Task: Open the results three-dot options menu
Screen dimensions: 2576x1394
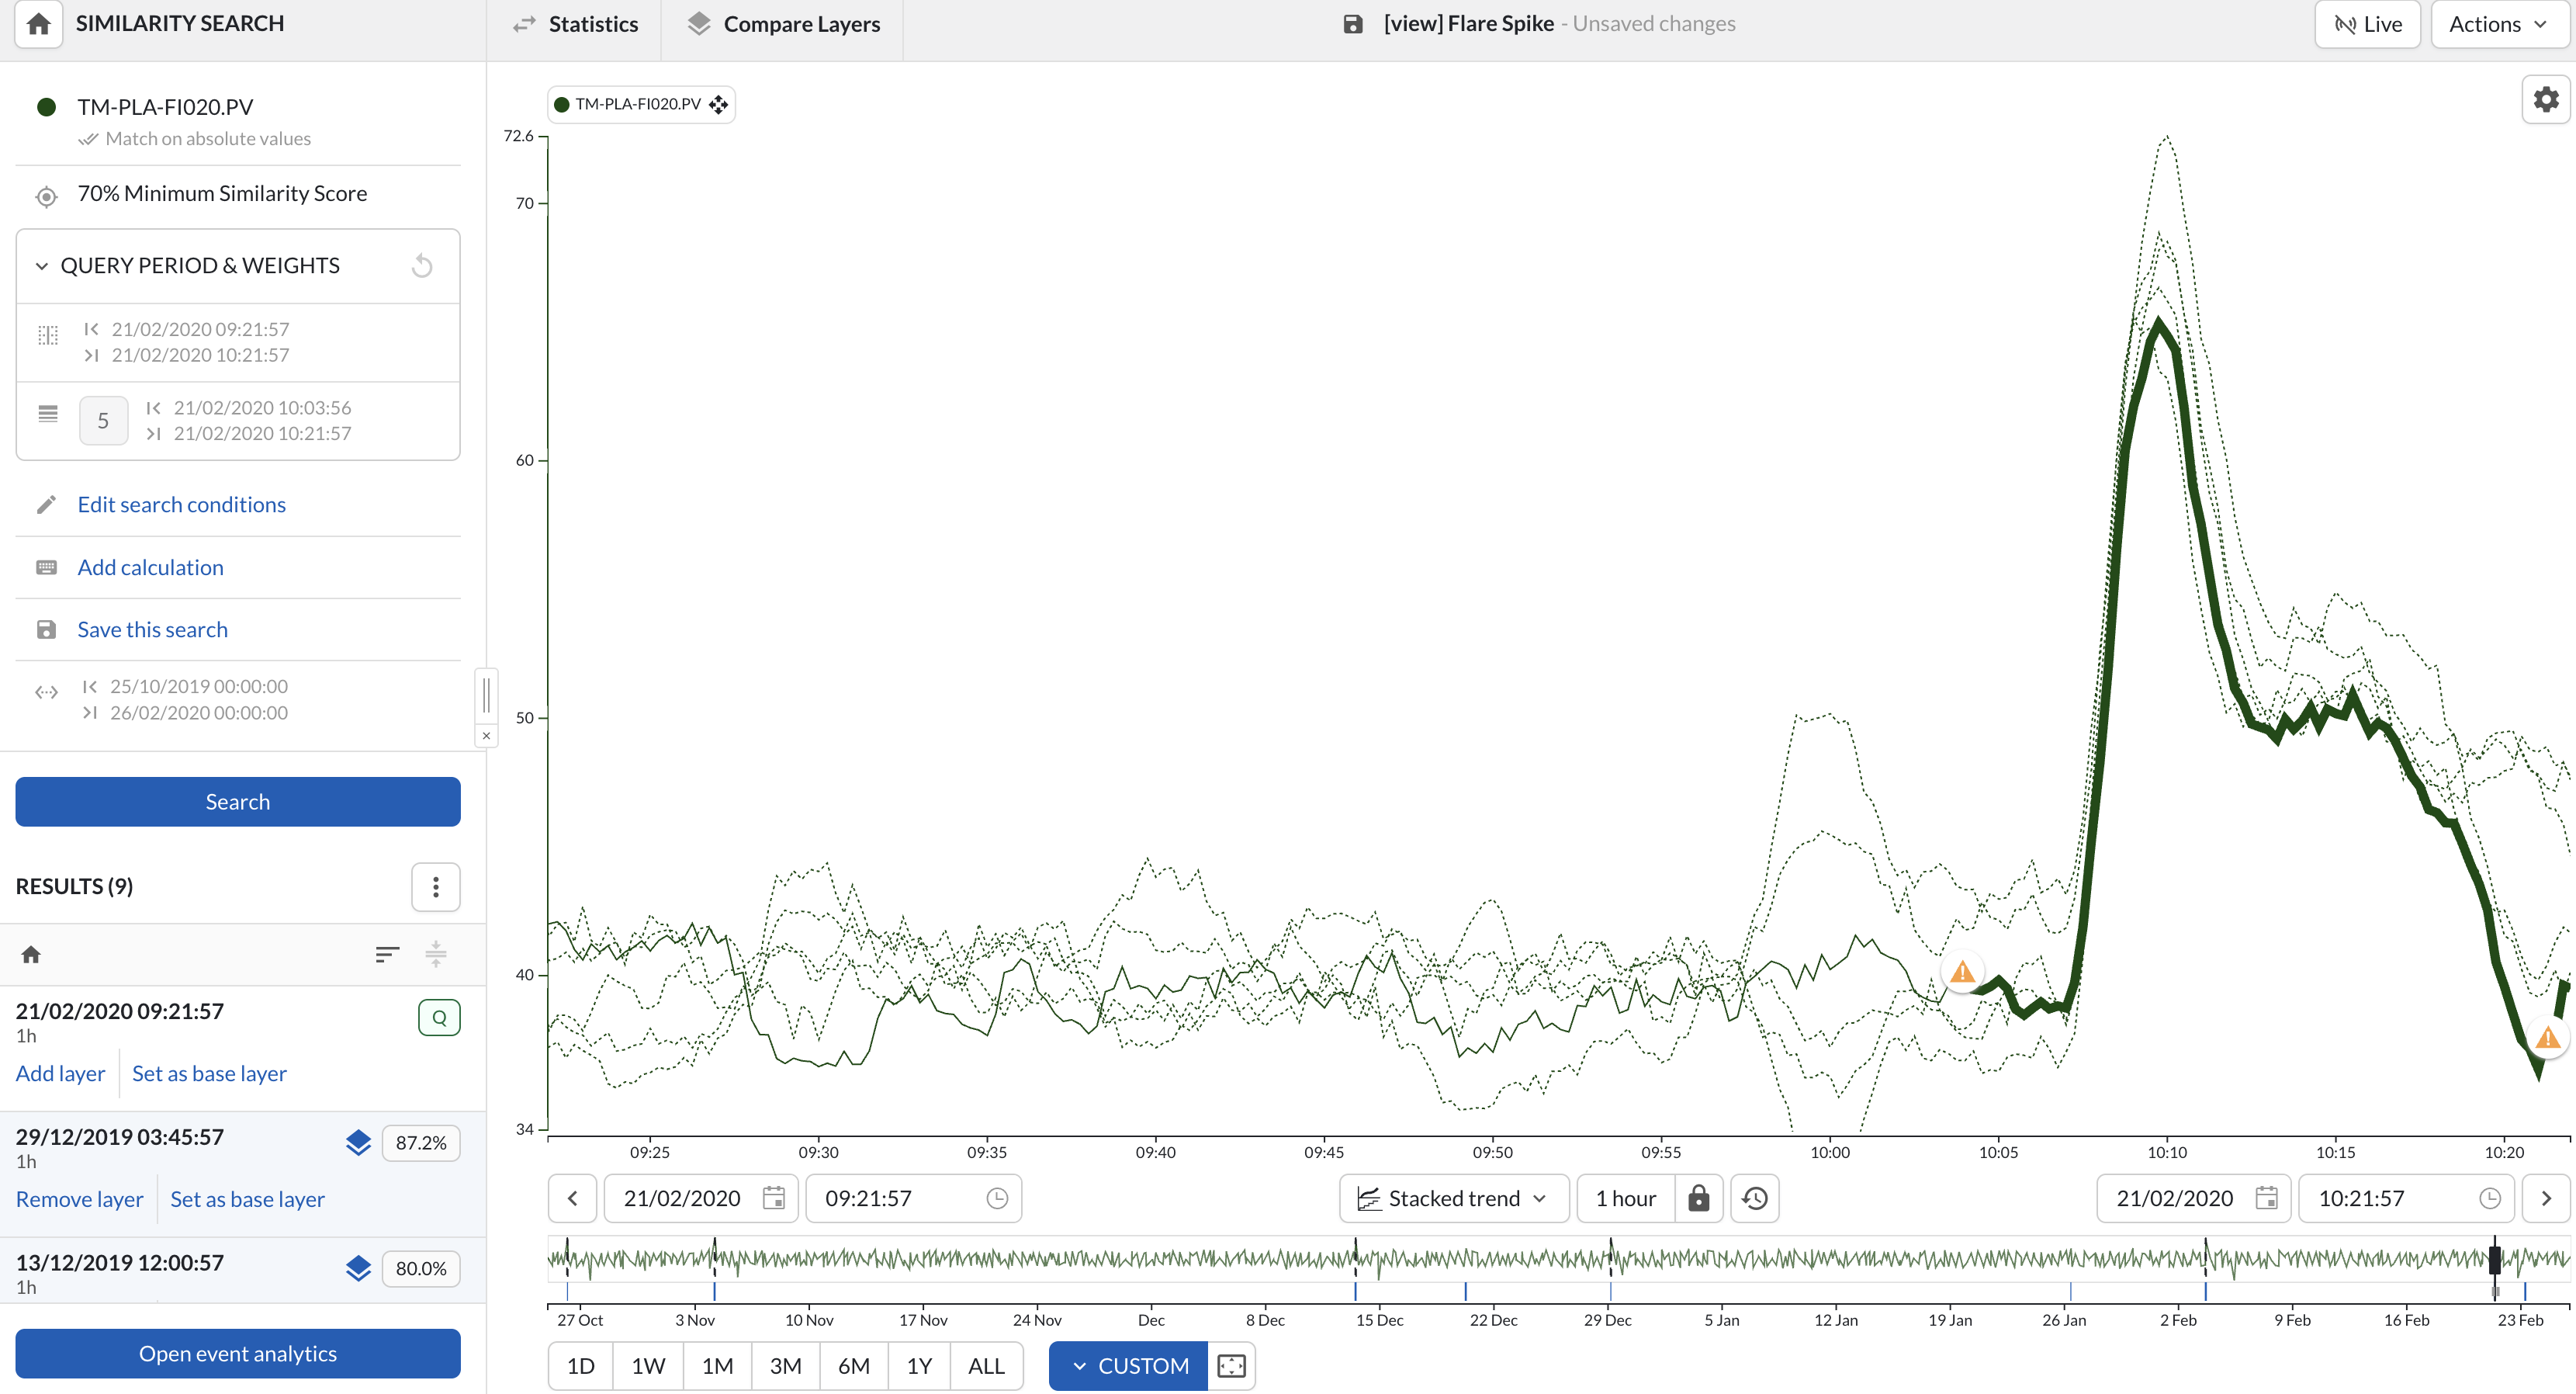Action: 436,887
